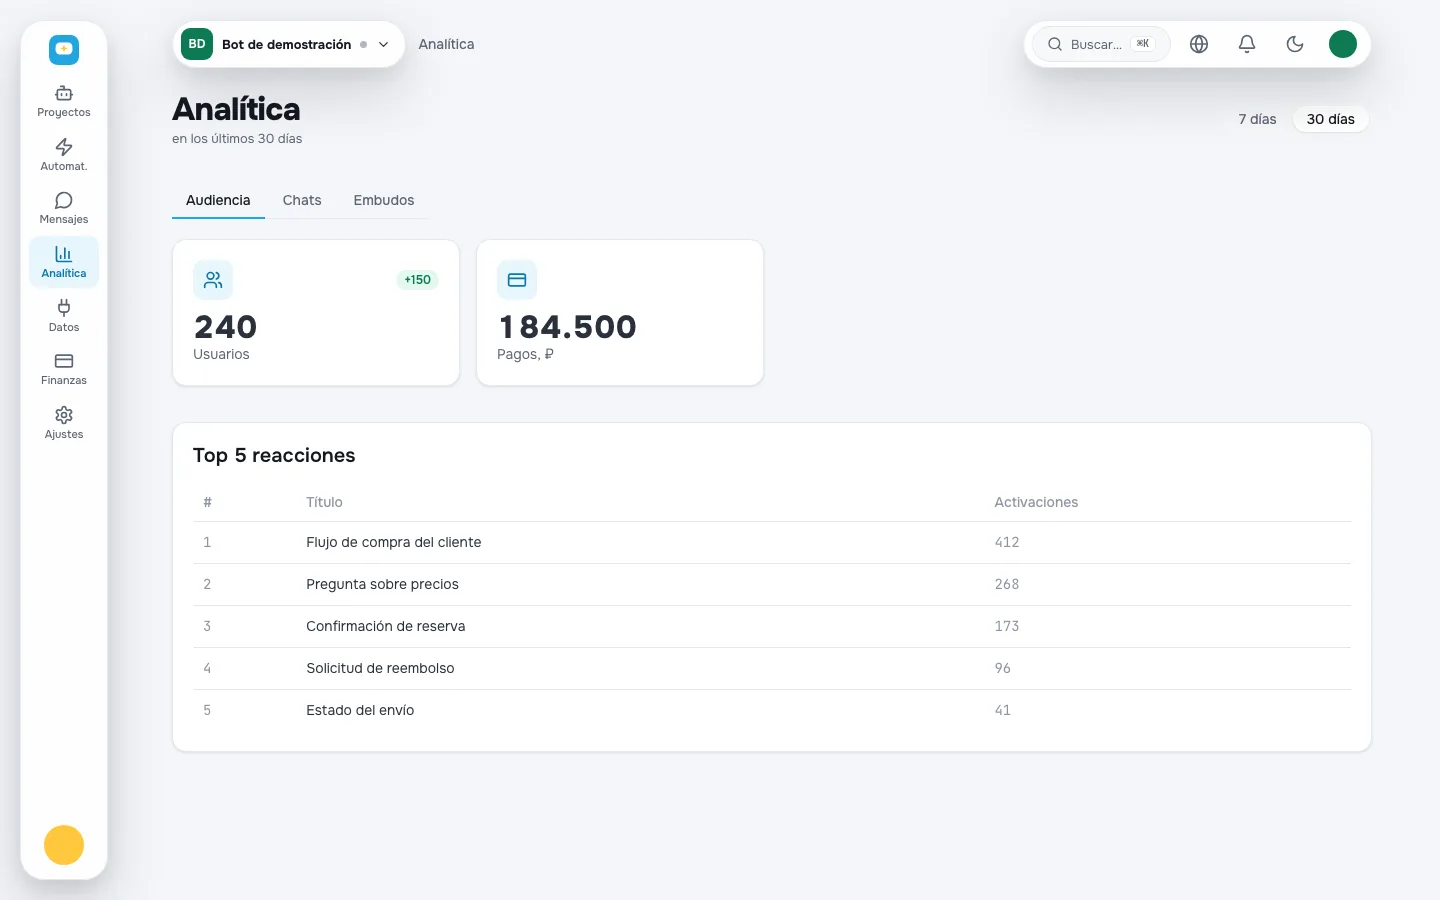Click the Buscar search field

coord(1100,44)
